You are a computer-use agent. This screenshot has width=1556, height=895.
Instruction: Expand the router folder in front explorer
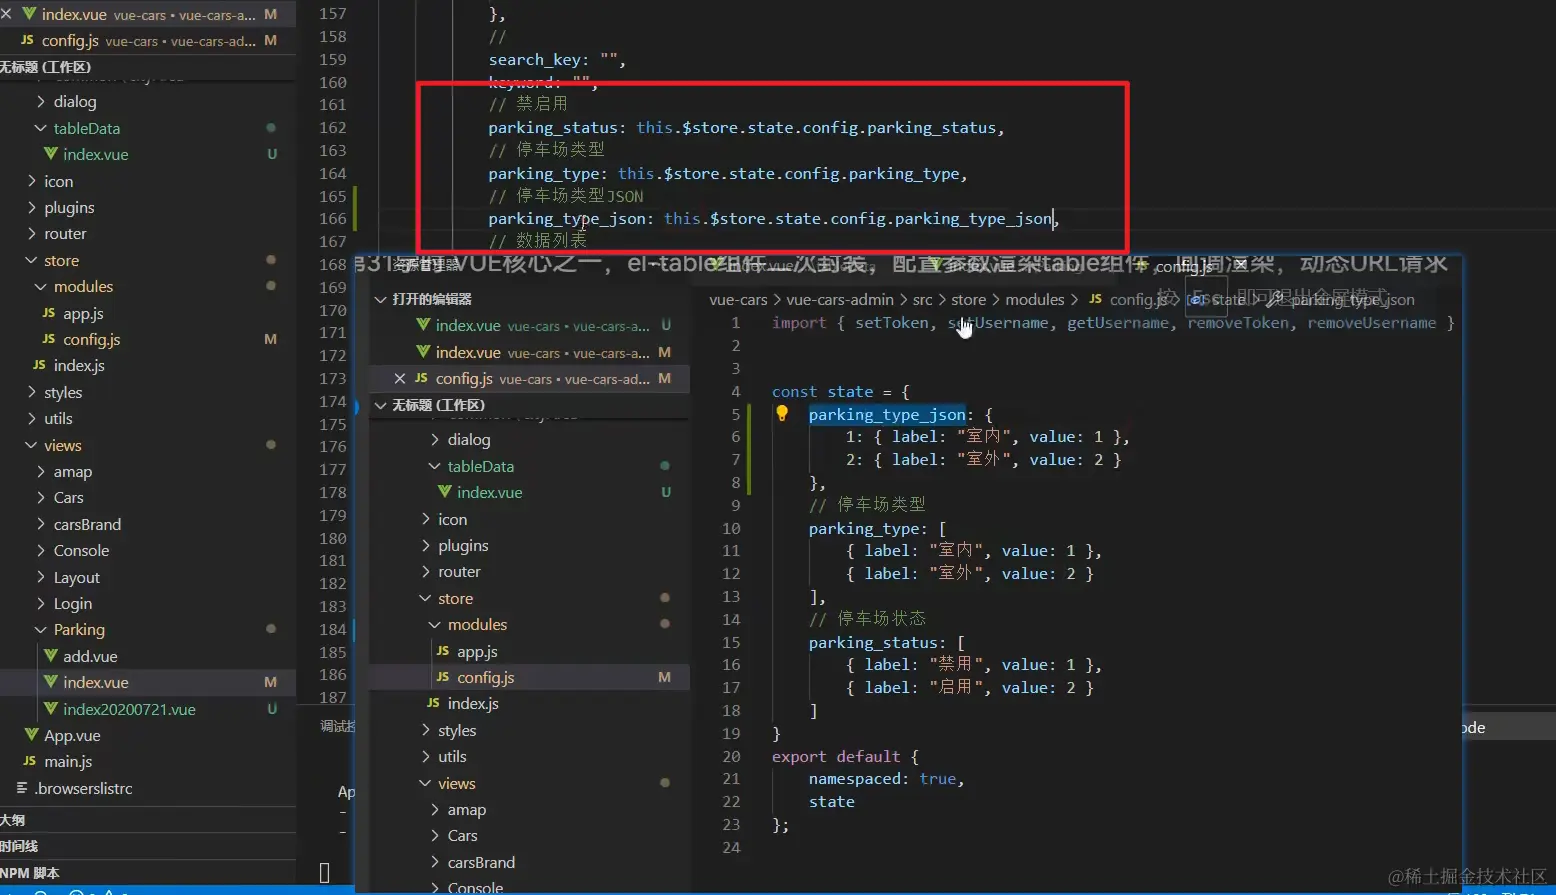(x=425, y=571)
